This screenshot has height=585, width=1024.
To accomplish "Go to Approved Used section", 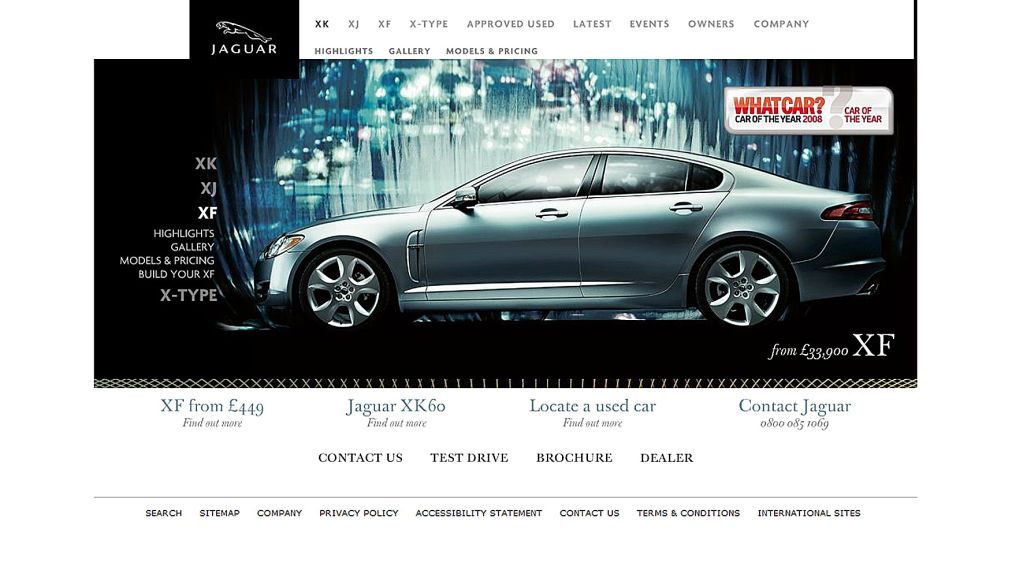I will pos(510,24).
